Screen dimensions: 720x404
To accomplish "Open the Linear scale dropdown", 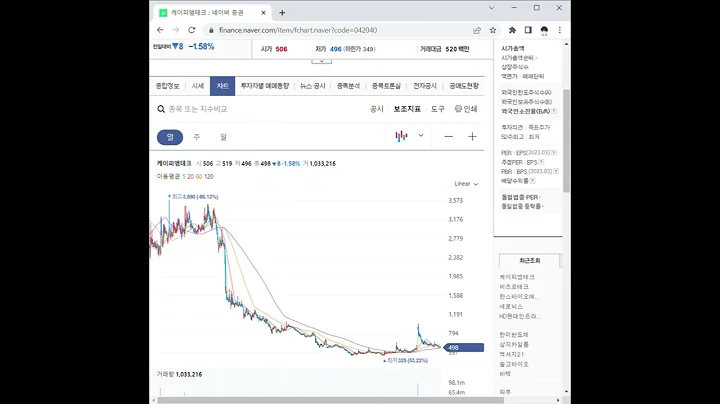I will [x=466, y=184].
